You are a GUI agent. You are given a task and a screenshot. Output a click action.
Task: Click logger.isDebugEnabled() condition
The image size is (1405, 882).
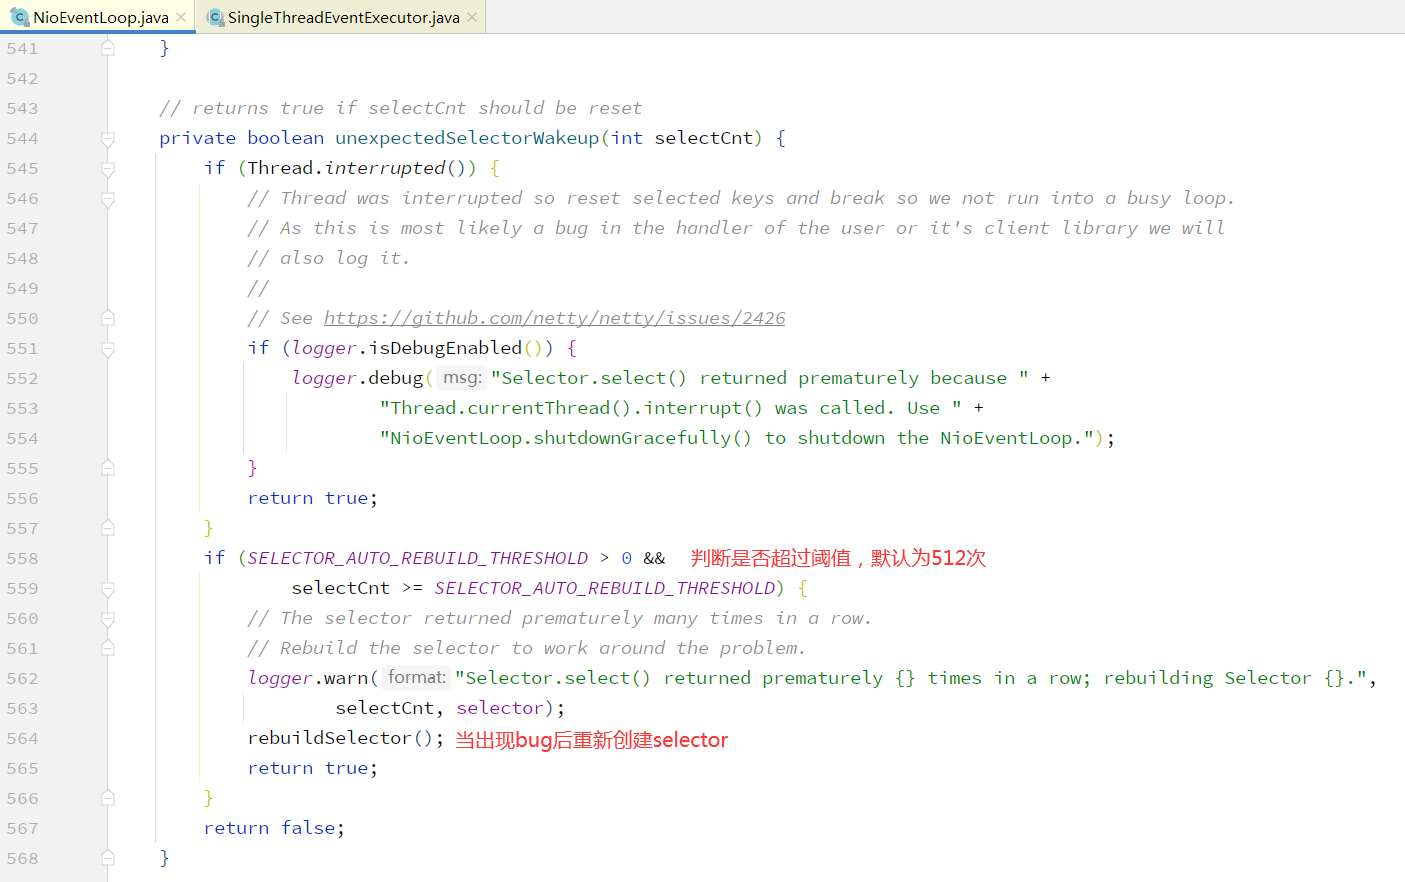pos(417,348)
